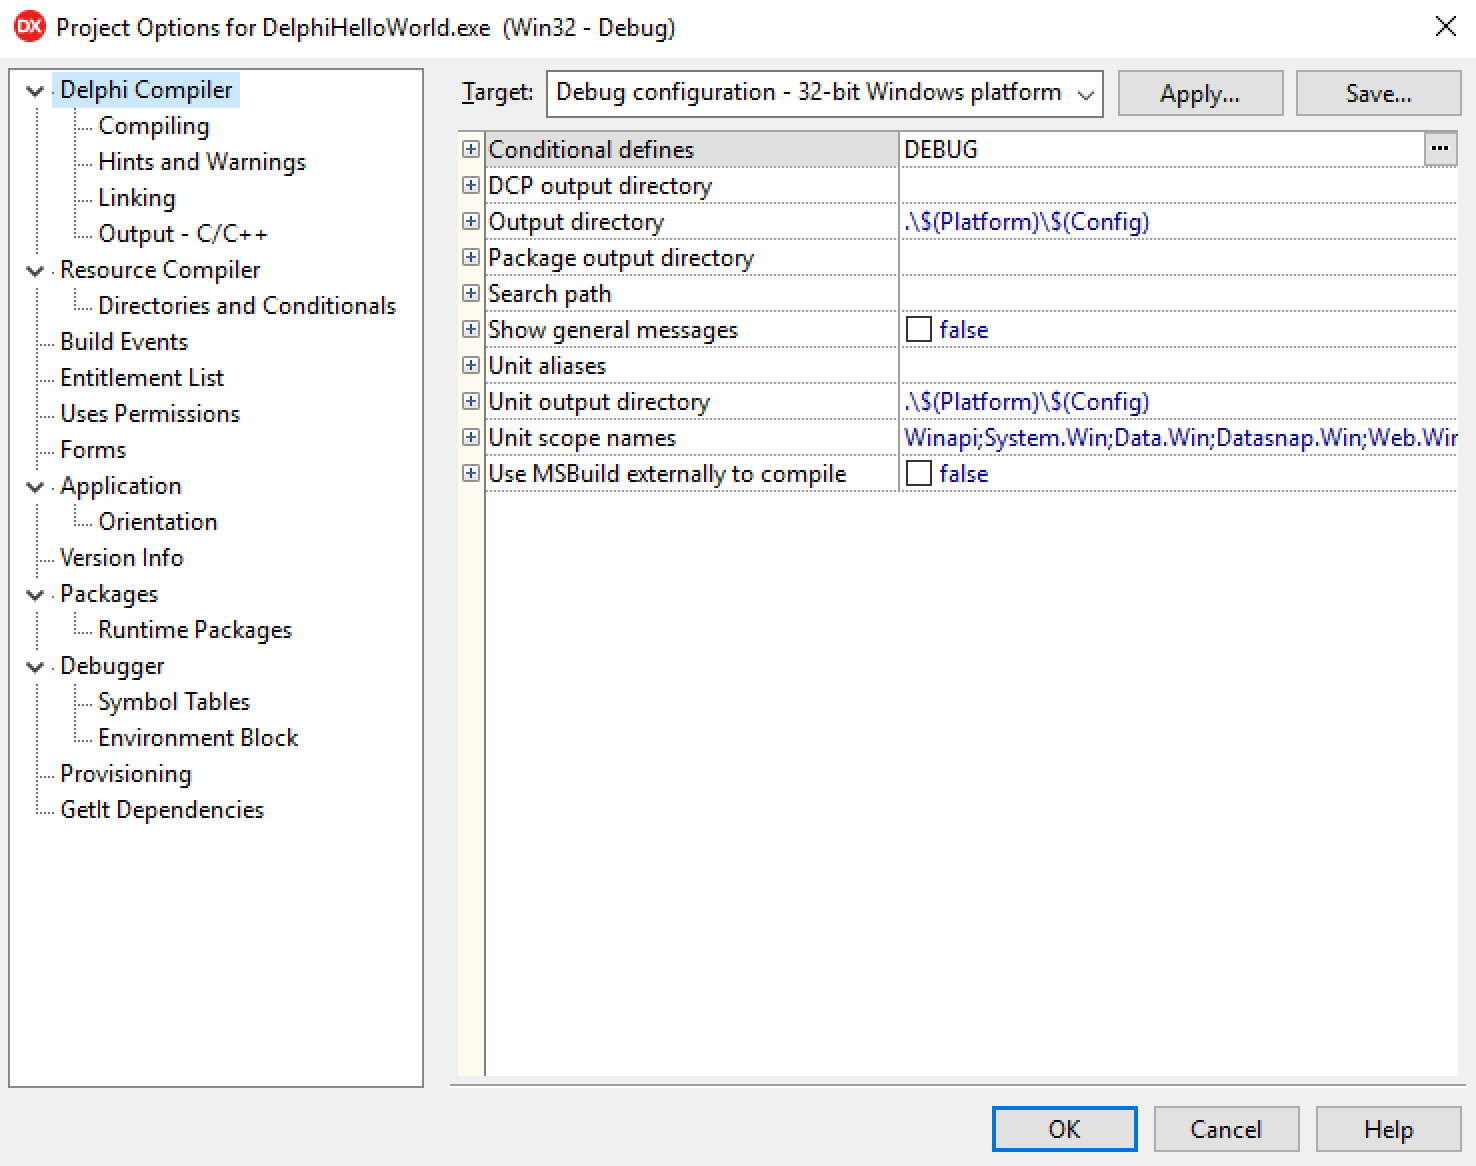Viewport: 1476px width, 1166px height.
Task: Open the Compiling options page
Action: pyautogui.click(x=154, y=126)
